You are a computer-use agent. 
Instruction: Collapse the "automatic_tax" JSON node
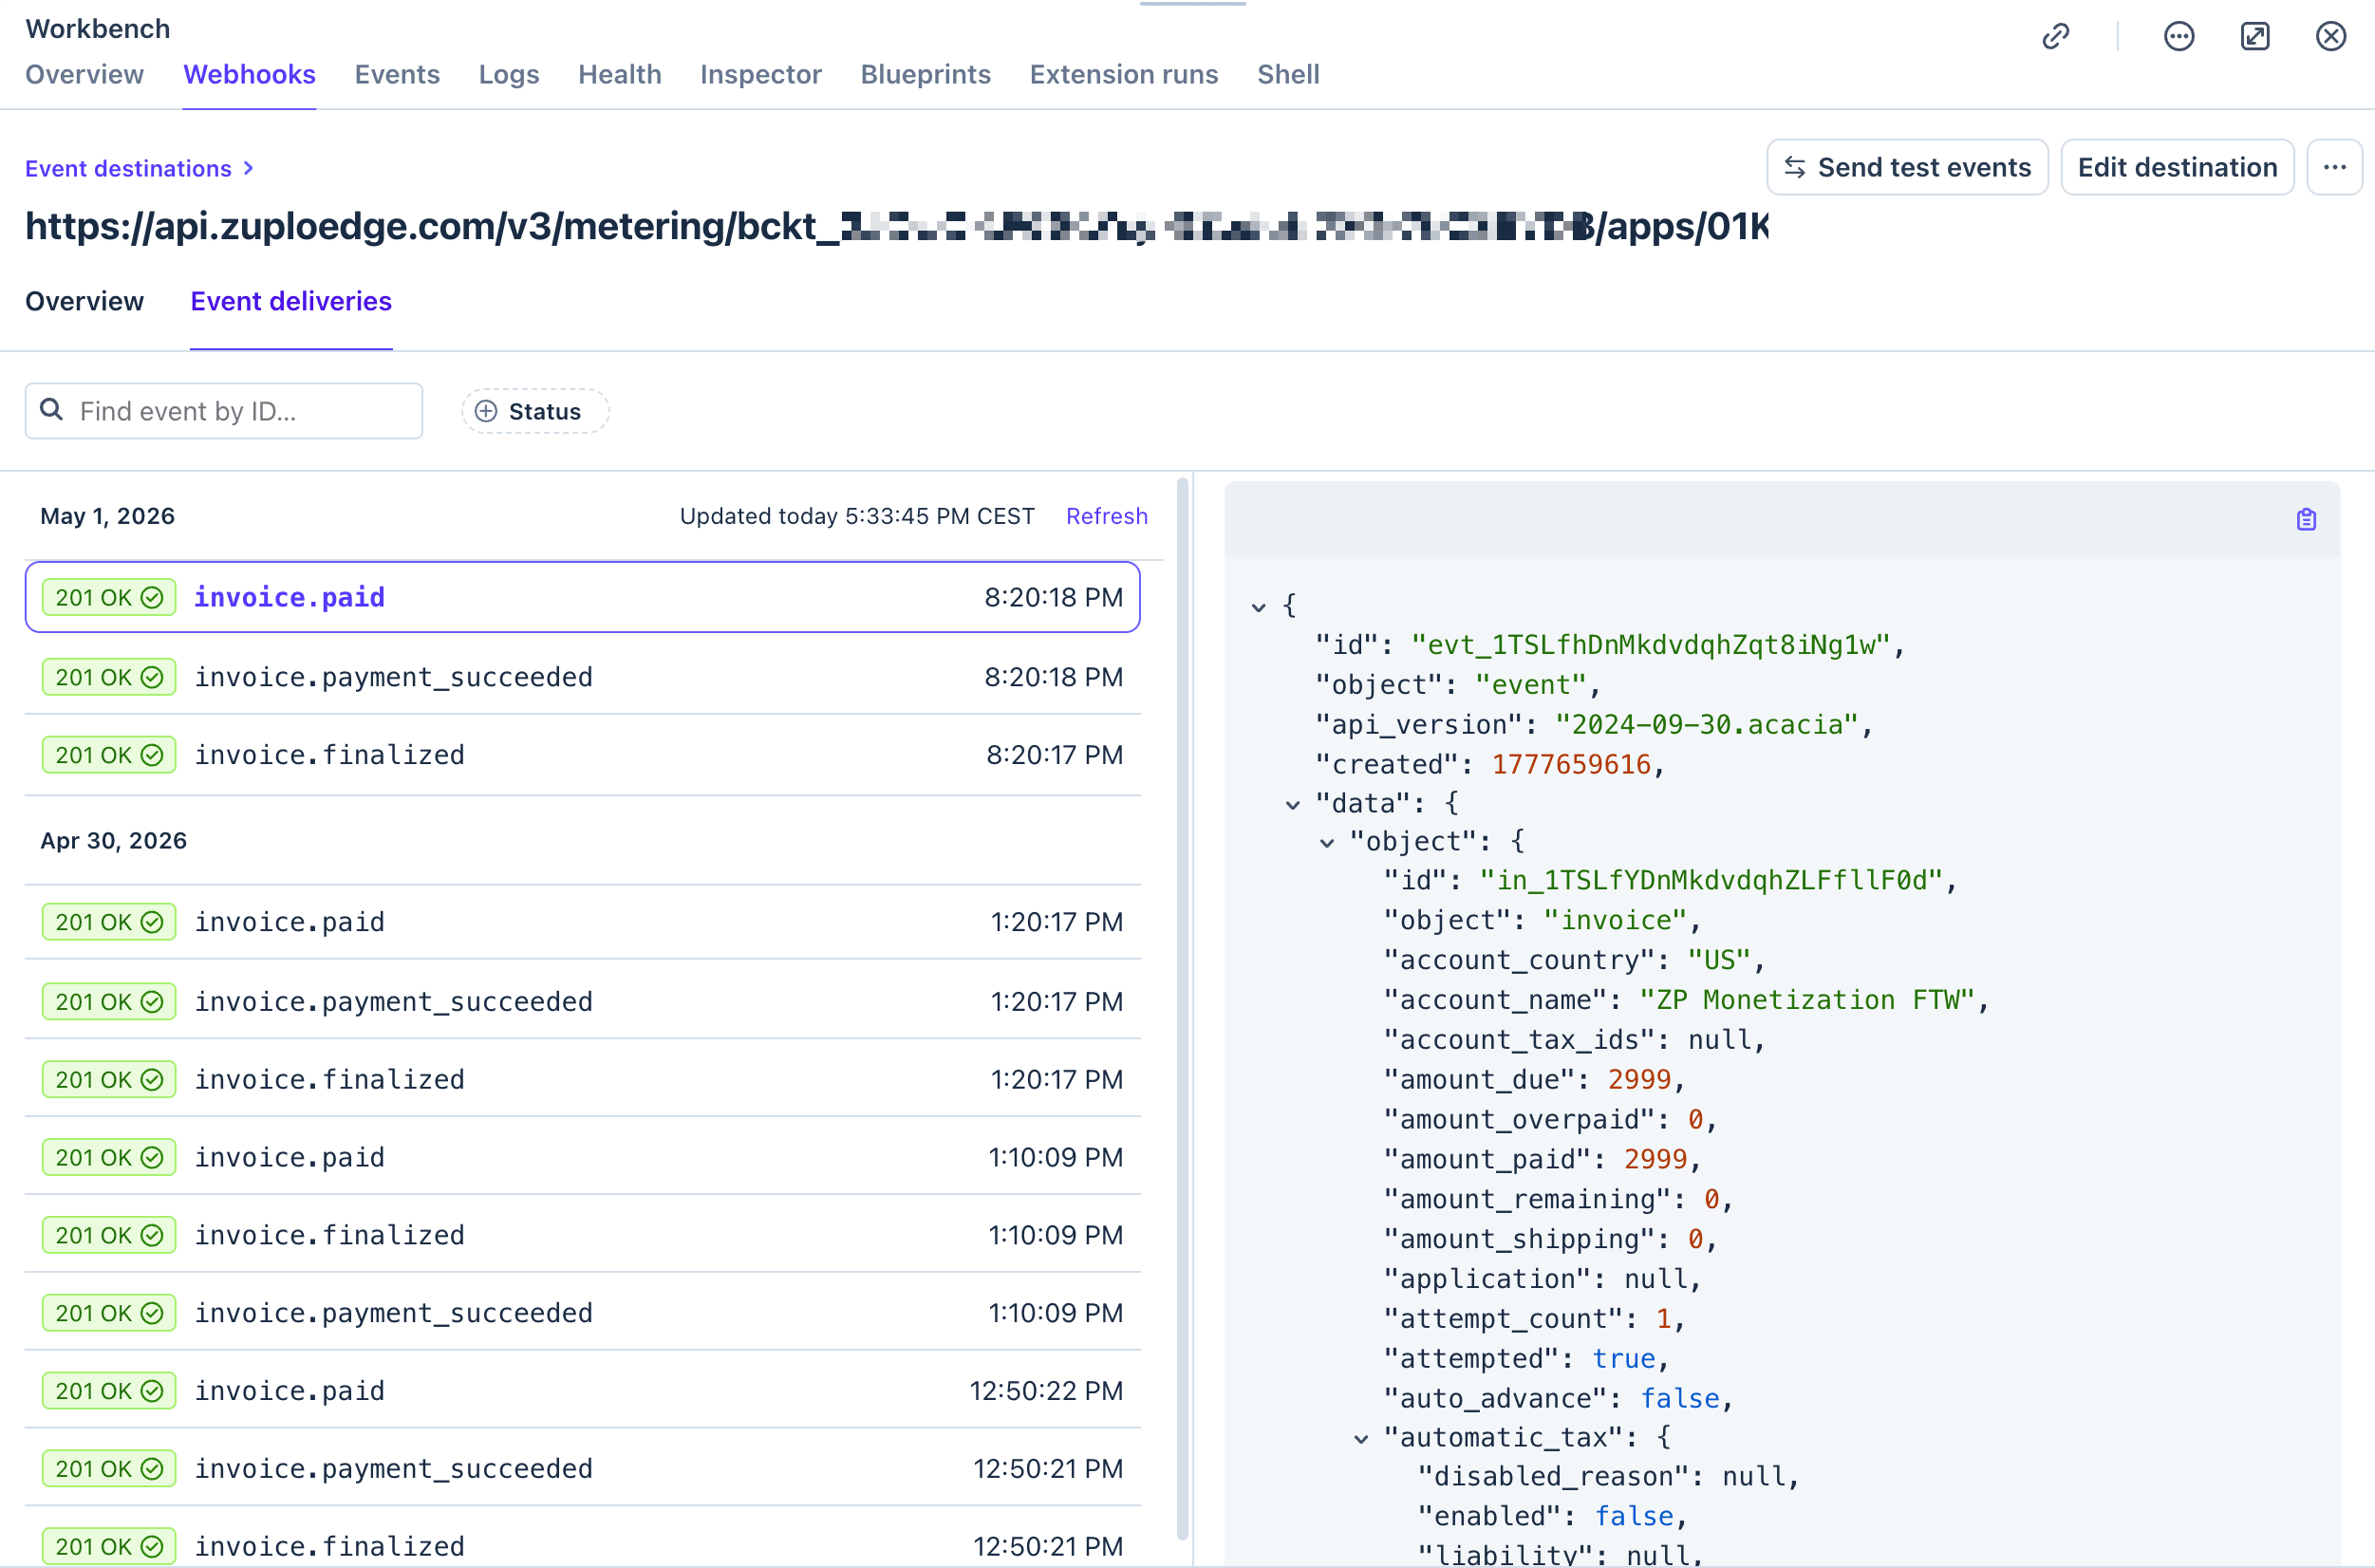(x=1361, y=1439)
